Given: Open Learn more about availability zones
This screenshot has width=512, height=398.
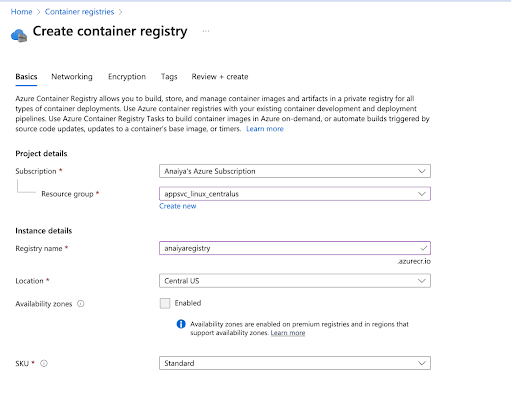Looking at the screenshot, I should [x=288, y=333].
